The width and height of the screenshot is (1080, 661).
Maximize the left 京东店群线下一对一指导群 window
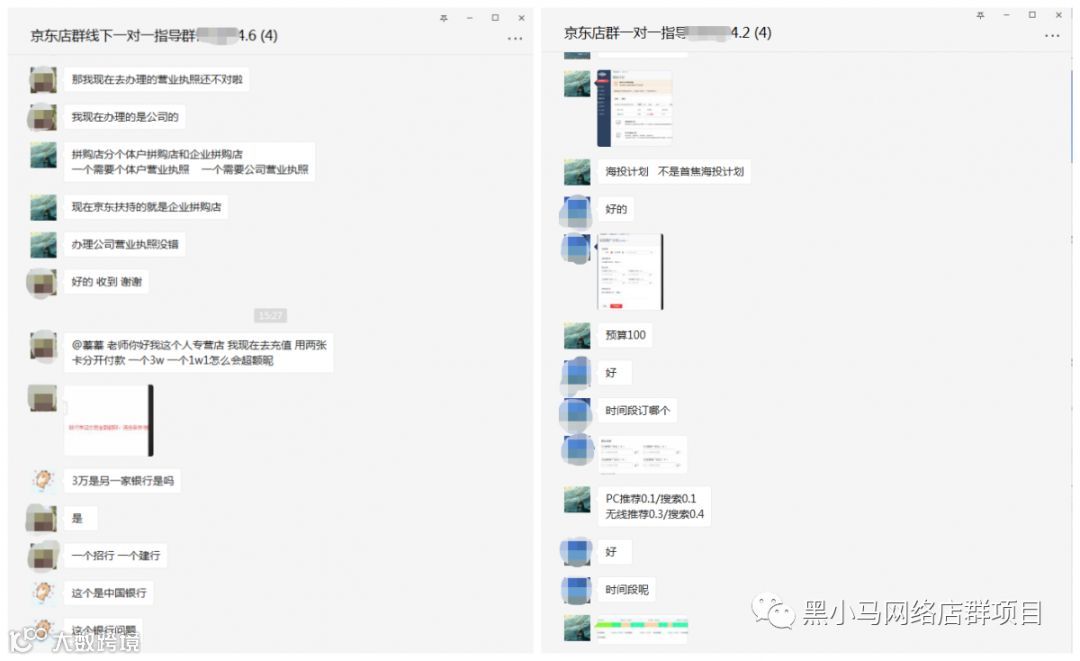click(495, 18)
